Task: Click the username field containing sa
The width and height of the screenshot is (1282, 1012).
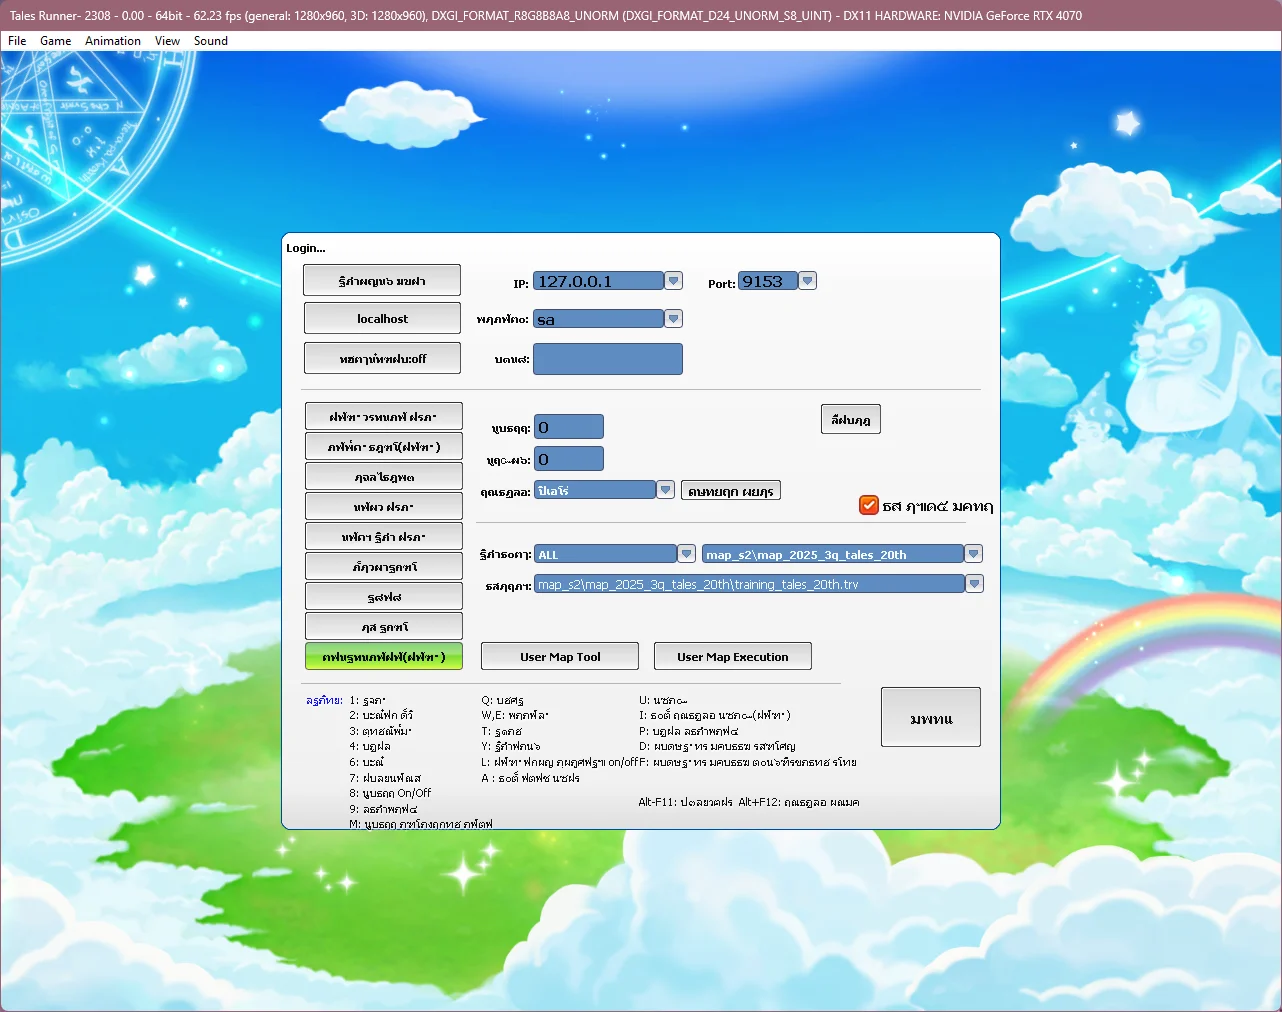Action: coord(598,319)
